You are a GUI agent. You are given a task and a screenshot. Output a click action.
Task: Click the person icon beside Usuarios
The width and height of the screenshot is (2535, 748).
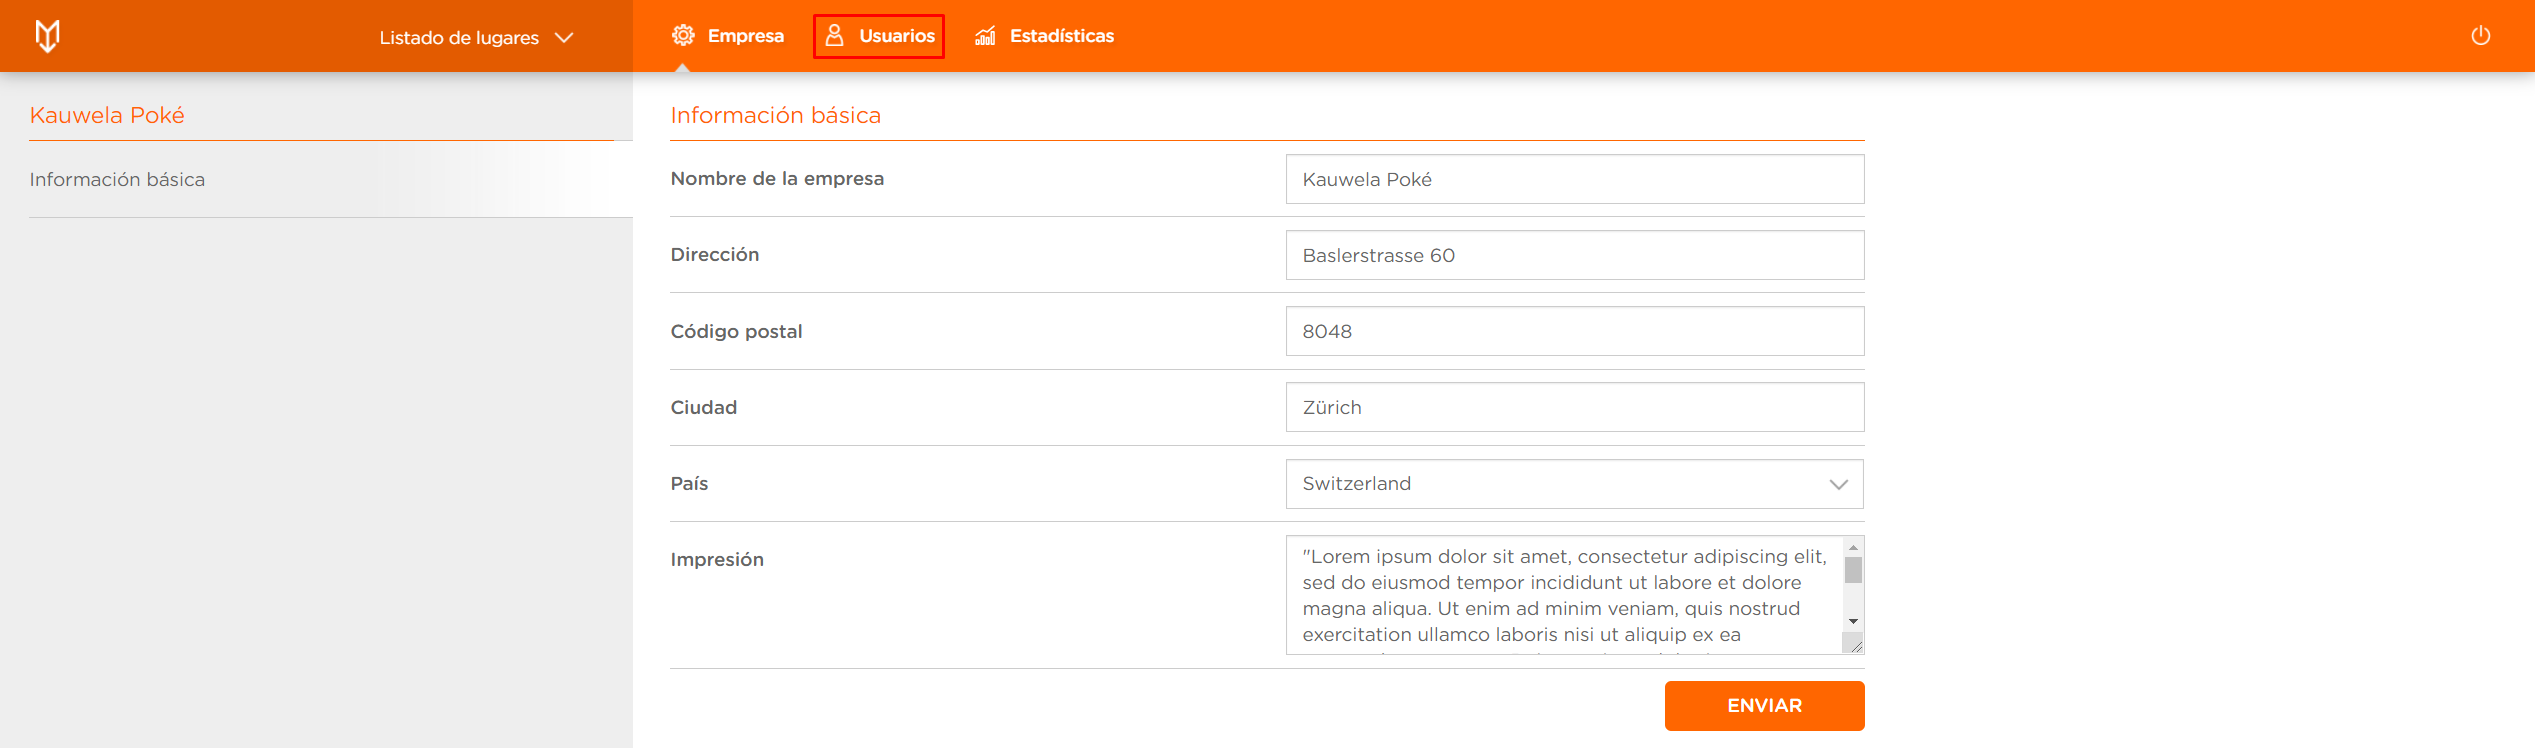[834, 36]
